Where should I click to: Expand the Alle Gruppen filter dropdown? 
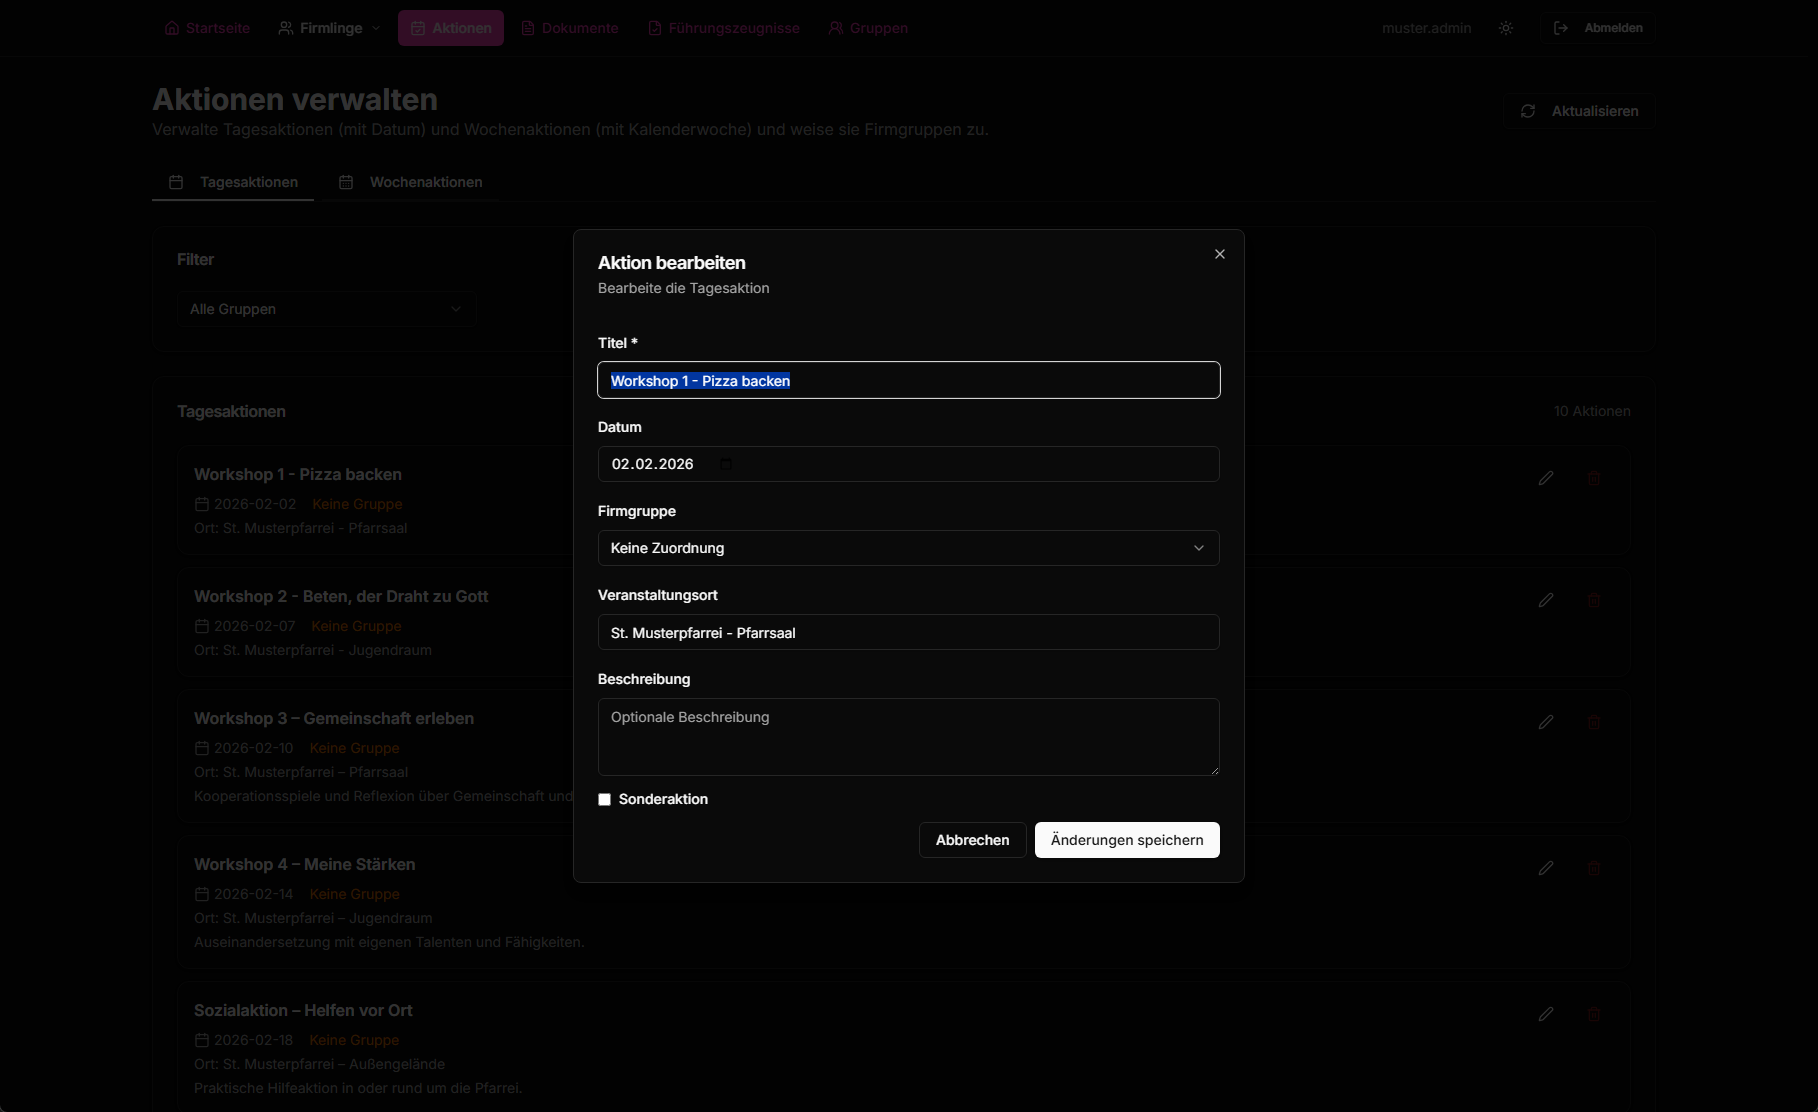point(325,309)
